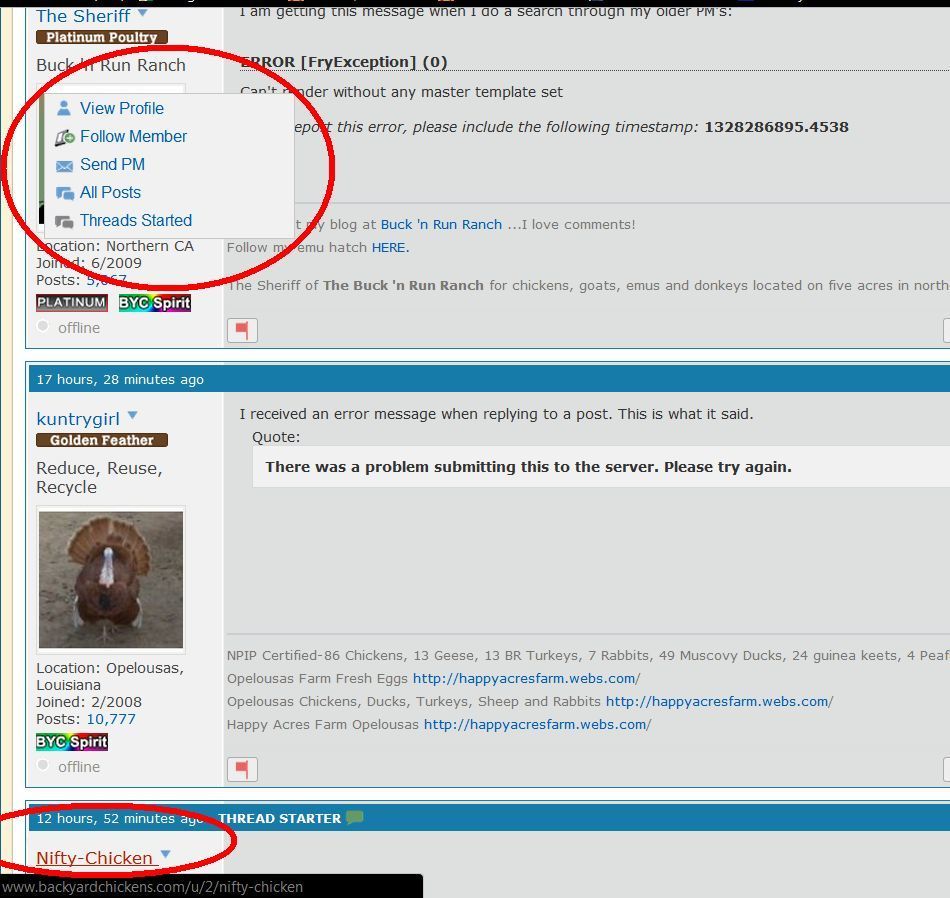Select View Profile from the member menu
This screenshot has width=950, height=898.
coord(121,109)
